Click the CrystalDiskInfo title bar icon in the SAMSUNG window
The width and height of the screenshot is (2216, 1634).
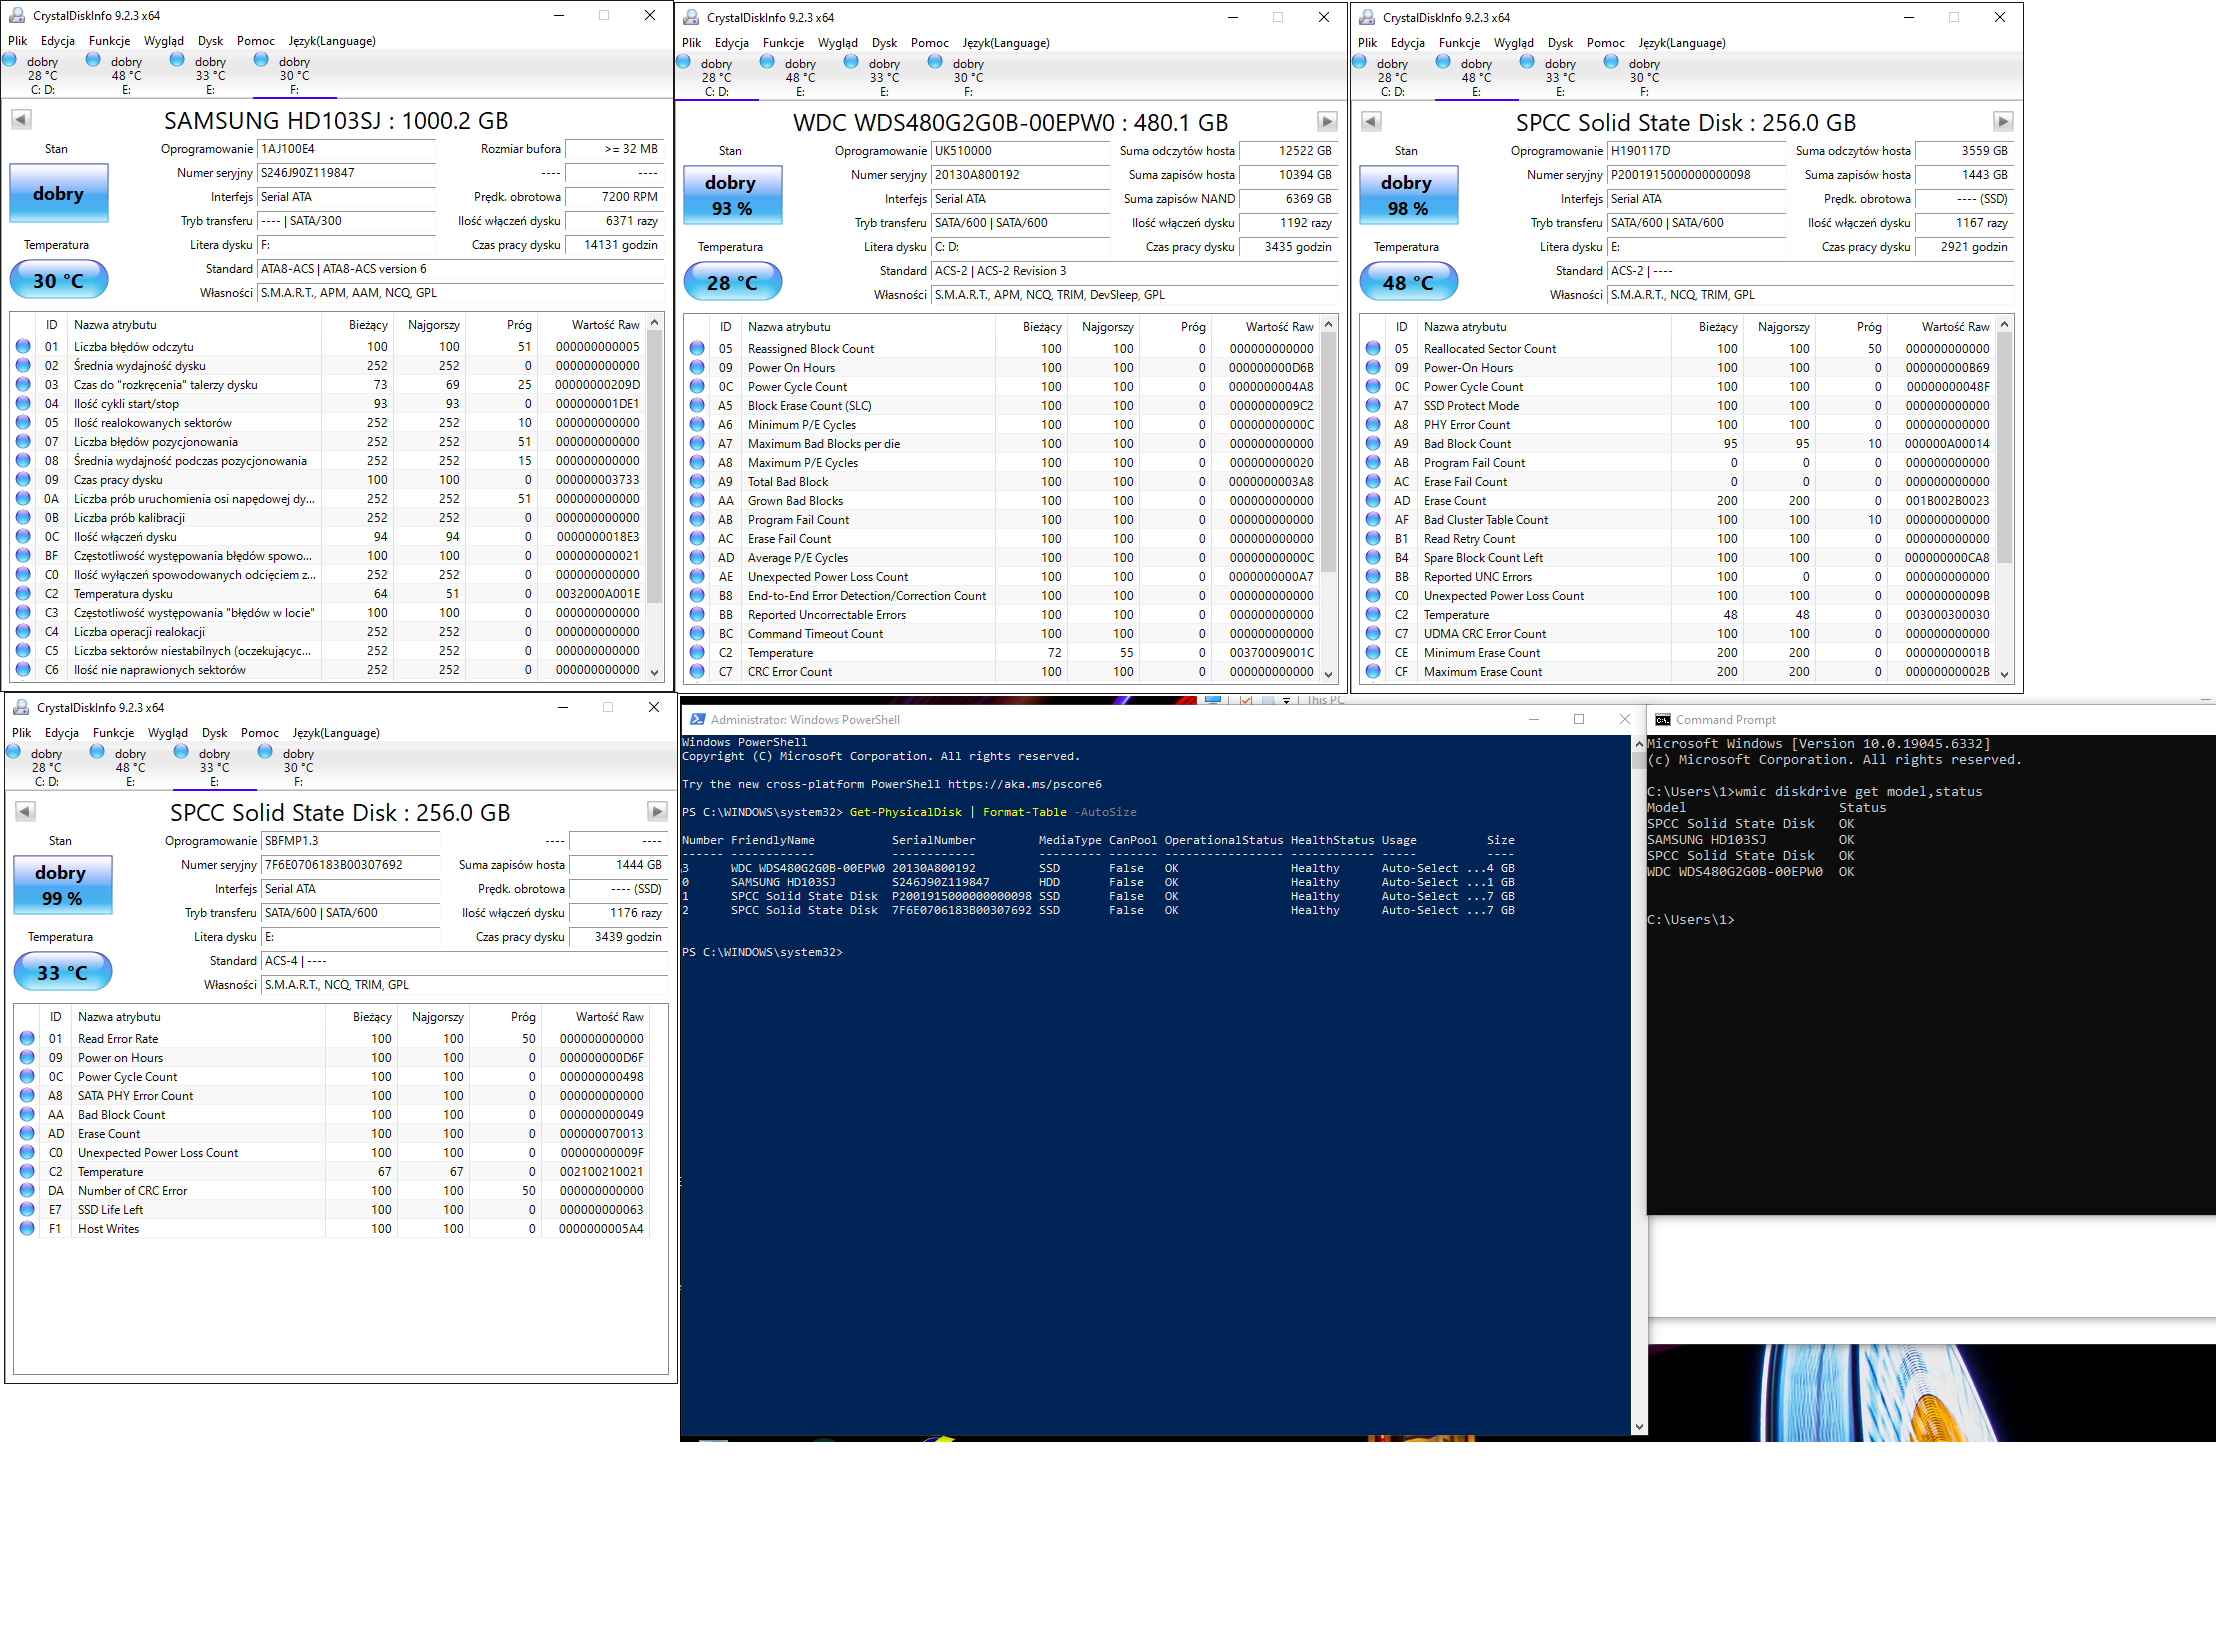(x=17, y=15)
